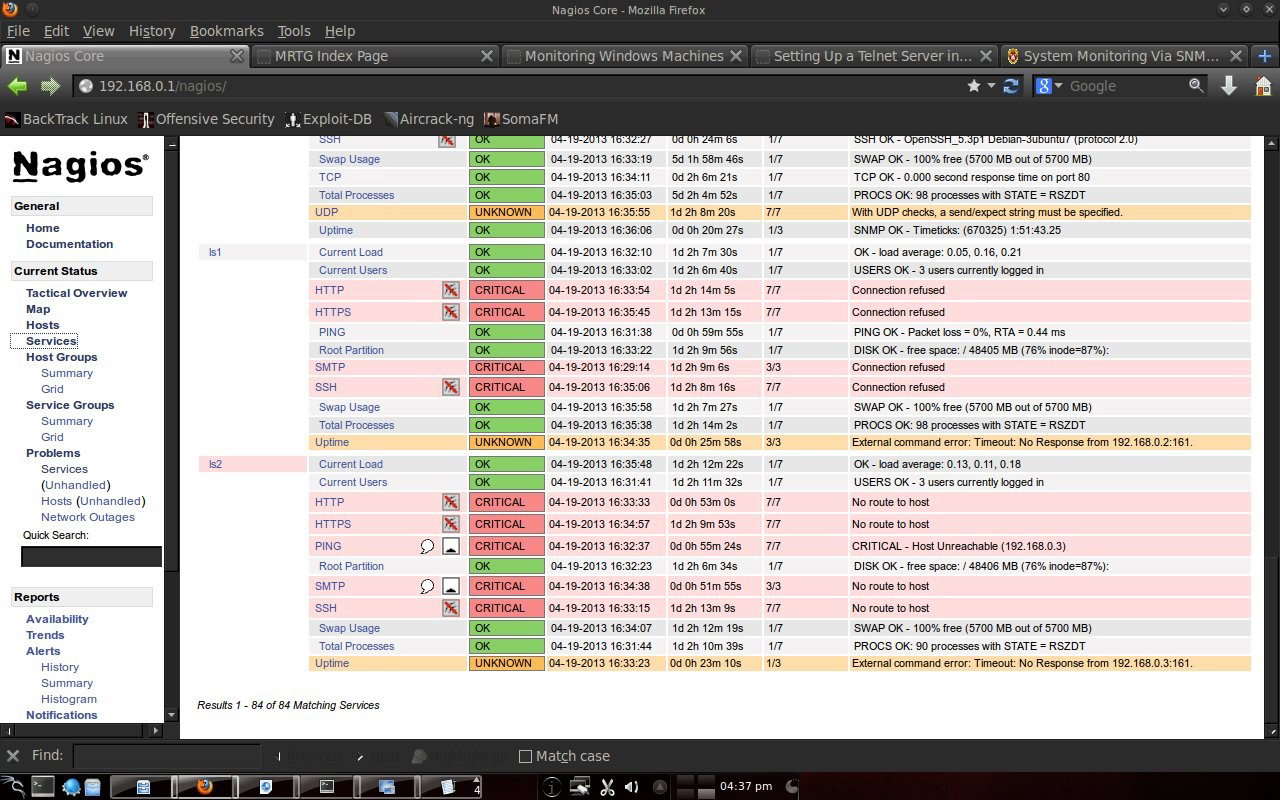Click acknowledged icon on ls2 SMTP row
The width and height of the screenshot is (1280, 800).
451,586
